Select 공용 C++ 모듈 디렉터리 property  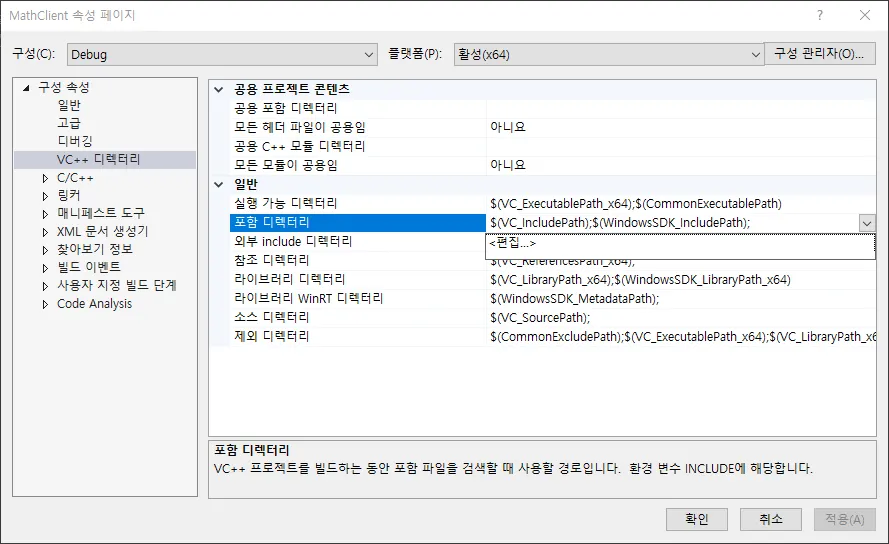pos(358,146)
